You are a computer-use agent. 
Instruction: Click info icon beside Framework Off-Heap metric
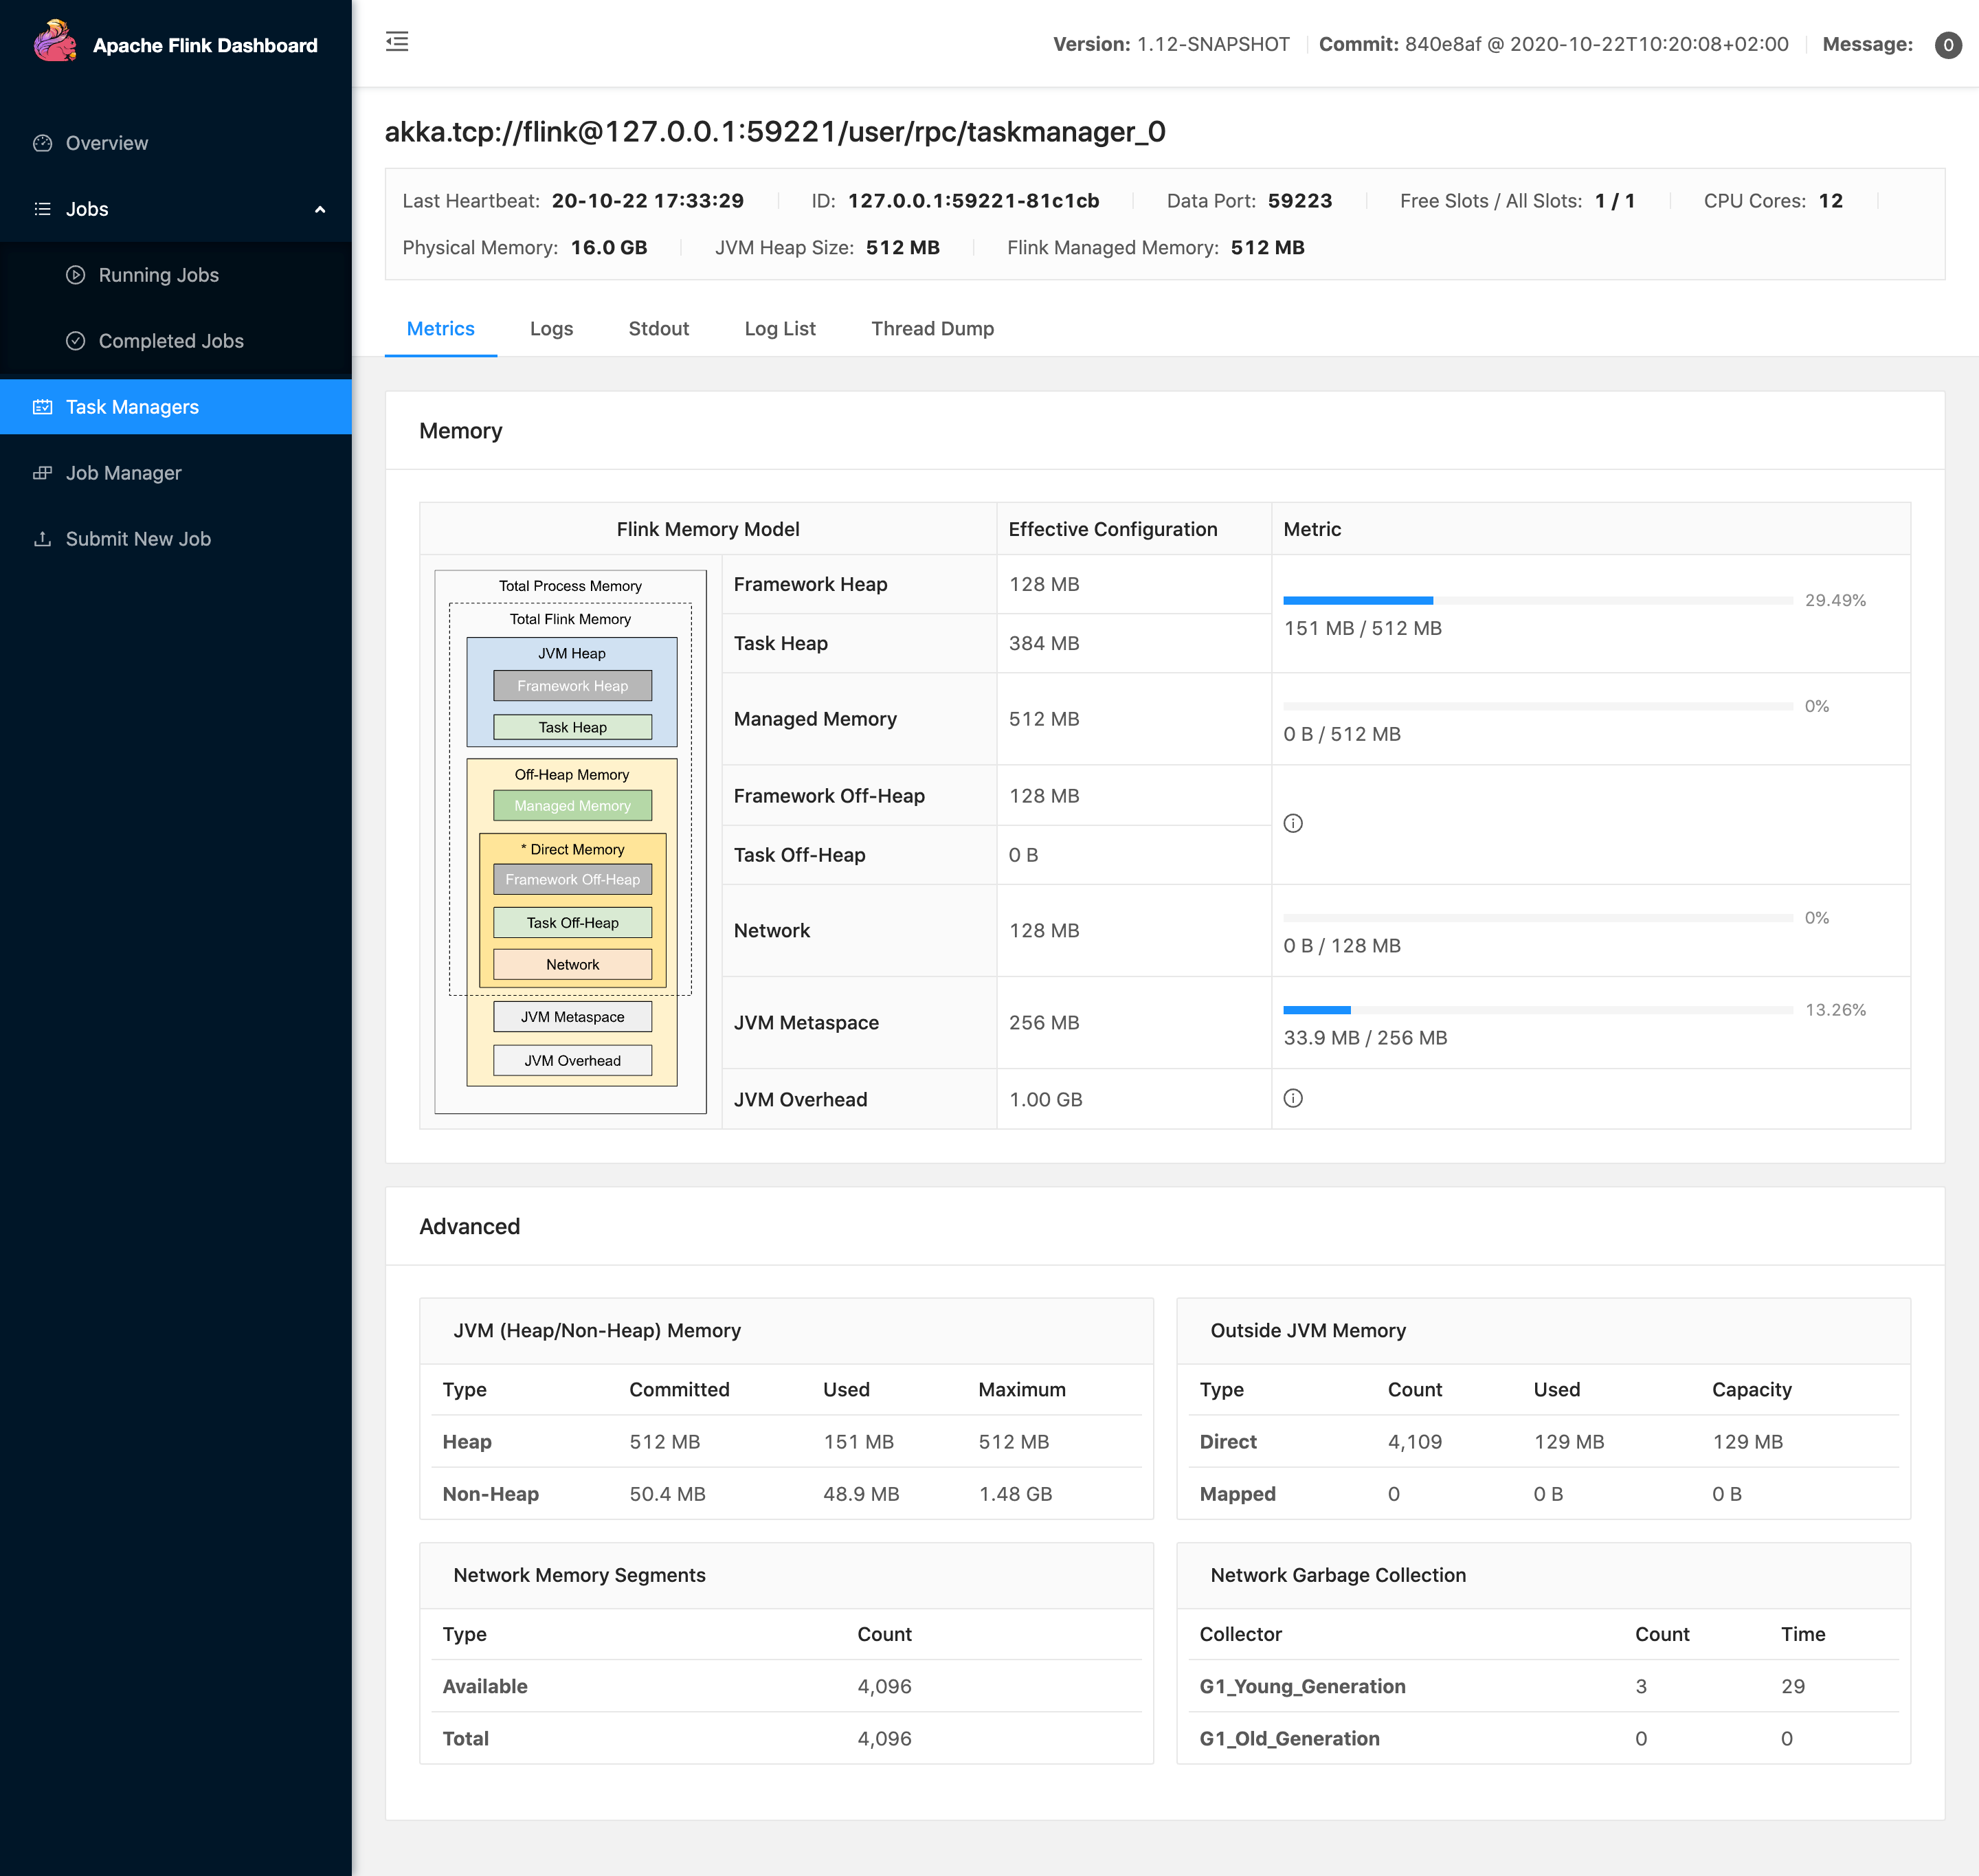(x=1293, y=824)
